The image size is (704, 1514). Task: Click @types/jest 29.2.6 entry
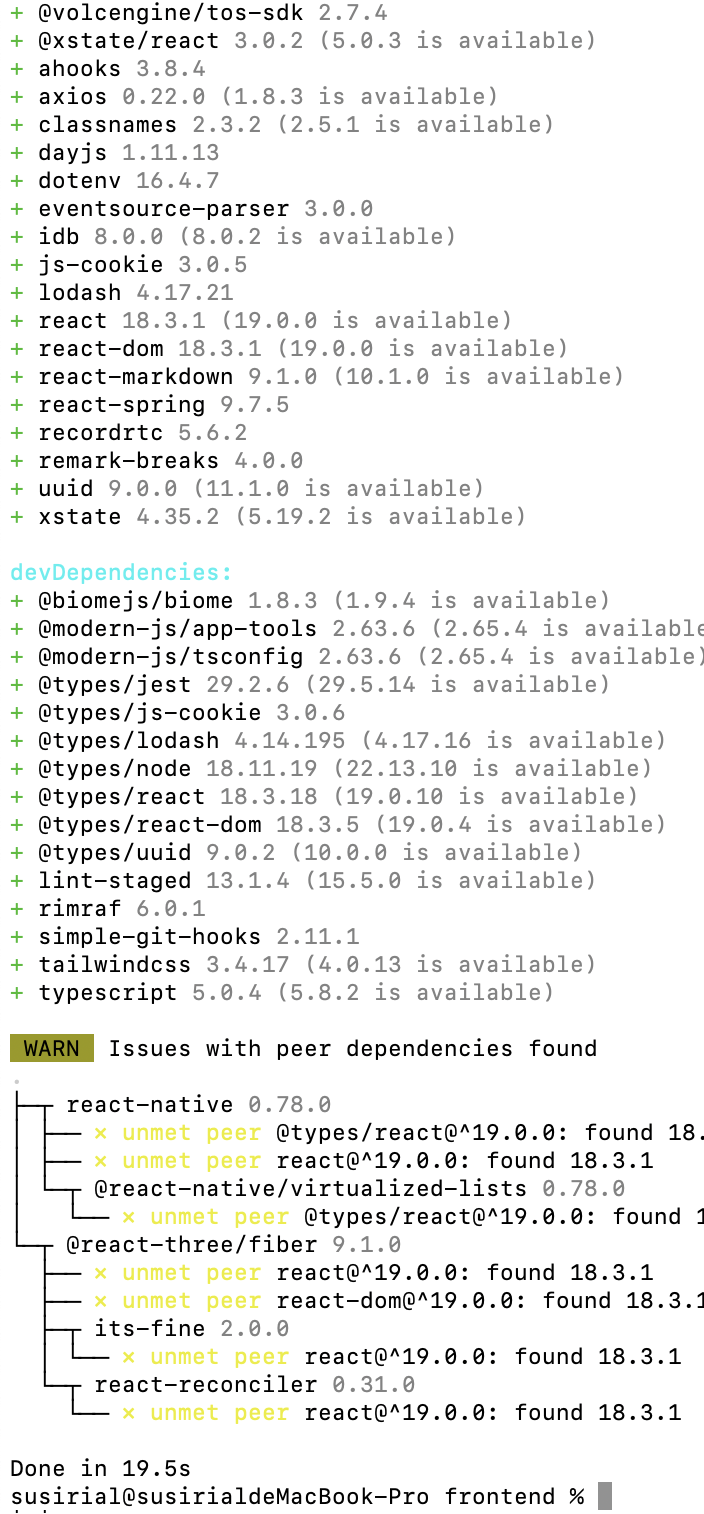[310, 685]
